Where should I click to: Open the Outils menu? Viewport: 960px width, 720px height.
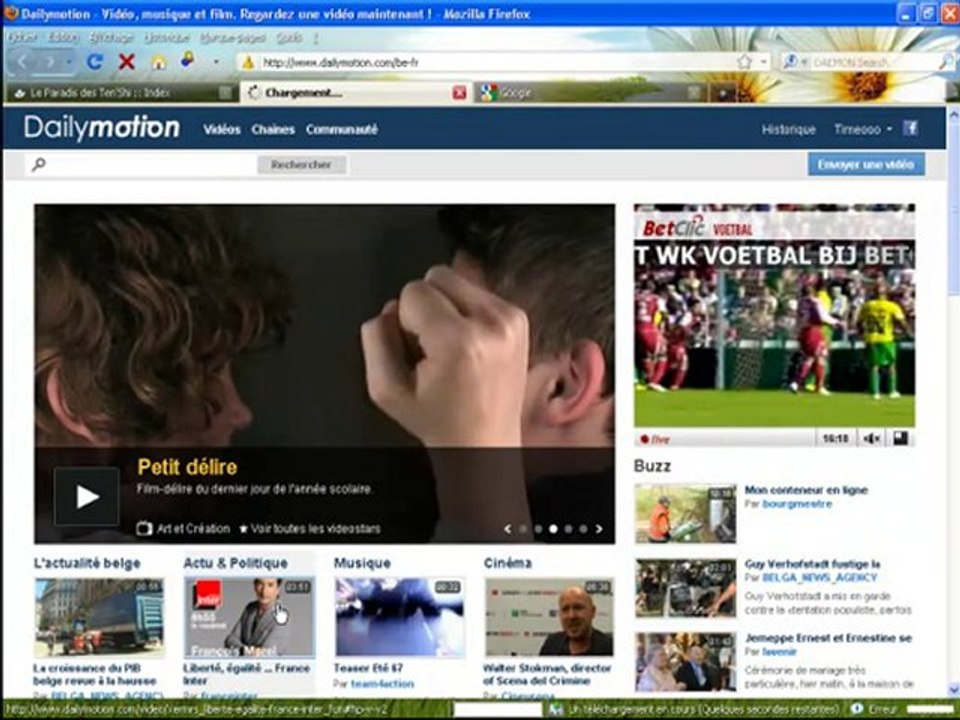[289, 38]
